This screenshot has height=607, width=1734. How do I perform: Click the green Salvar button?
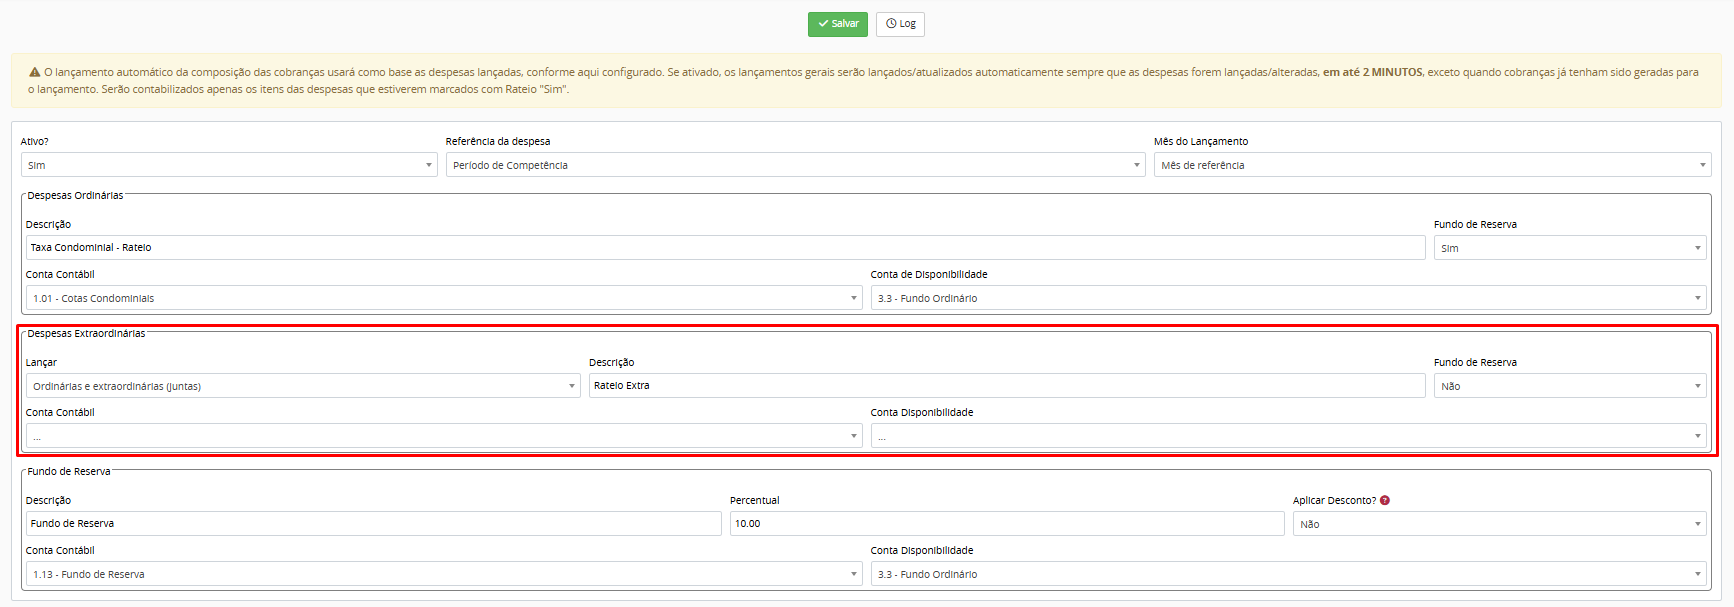pyautogui.click(x=837, y=24)
